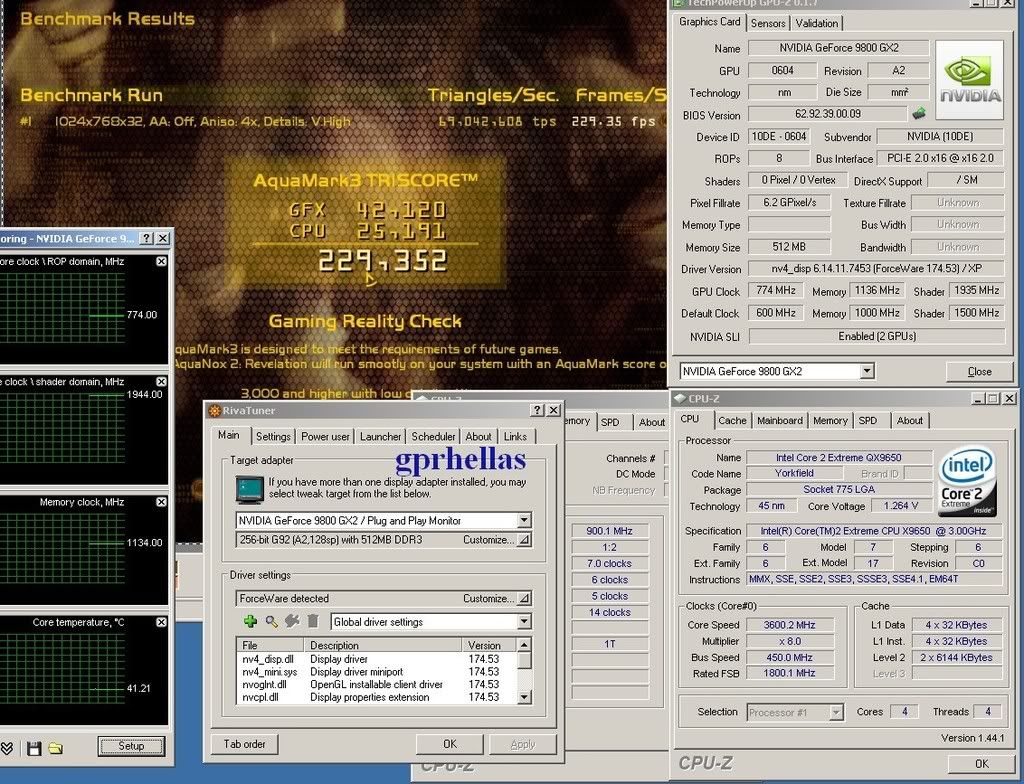Image resolution: width=1024 pixels, height=784 pixels.
Task: Click the save floppy icon in monitoring window
Action: [34, 748]
